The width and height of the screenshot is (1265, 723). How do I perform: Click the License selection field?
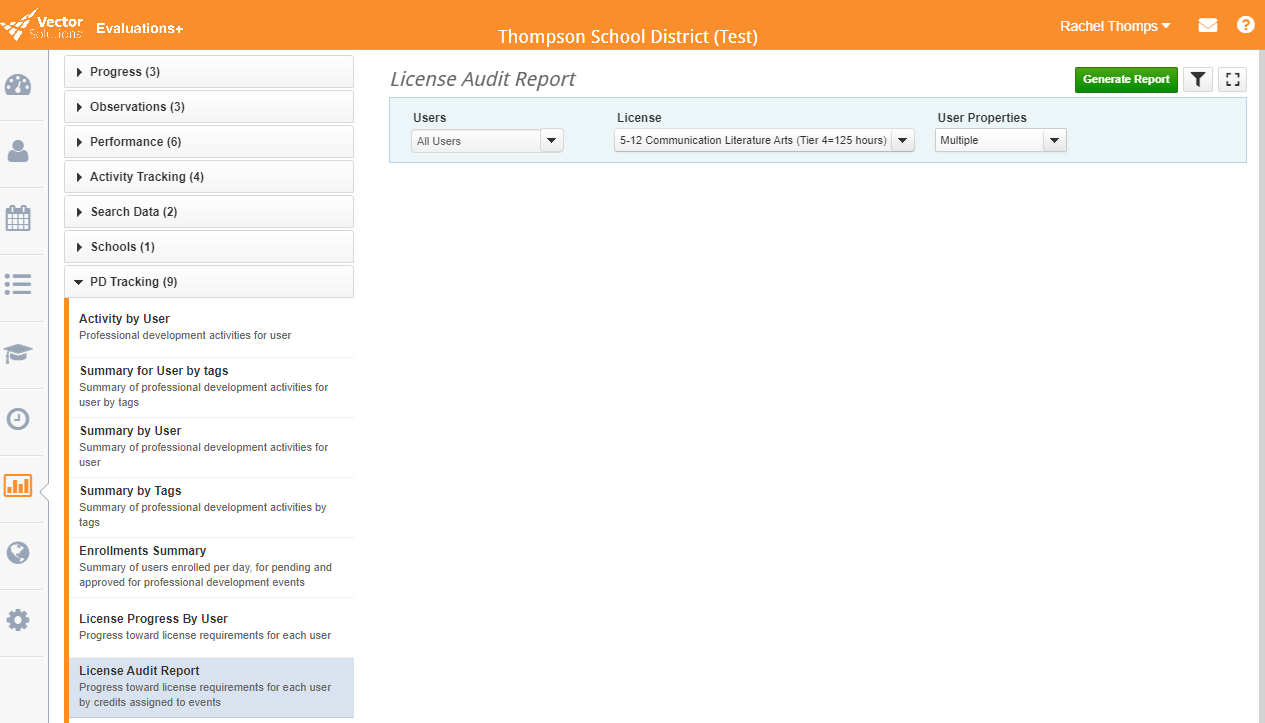753,141
